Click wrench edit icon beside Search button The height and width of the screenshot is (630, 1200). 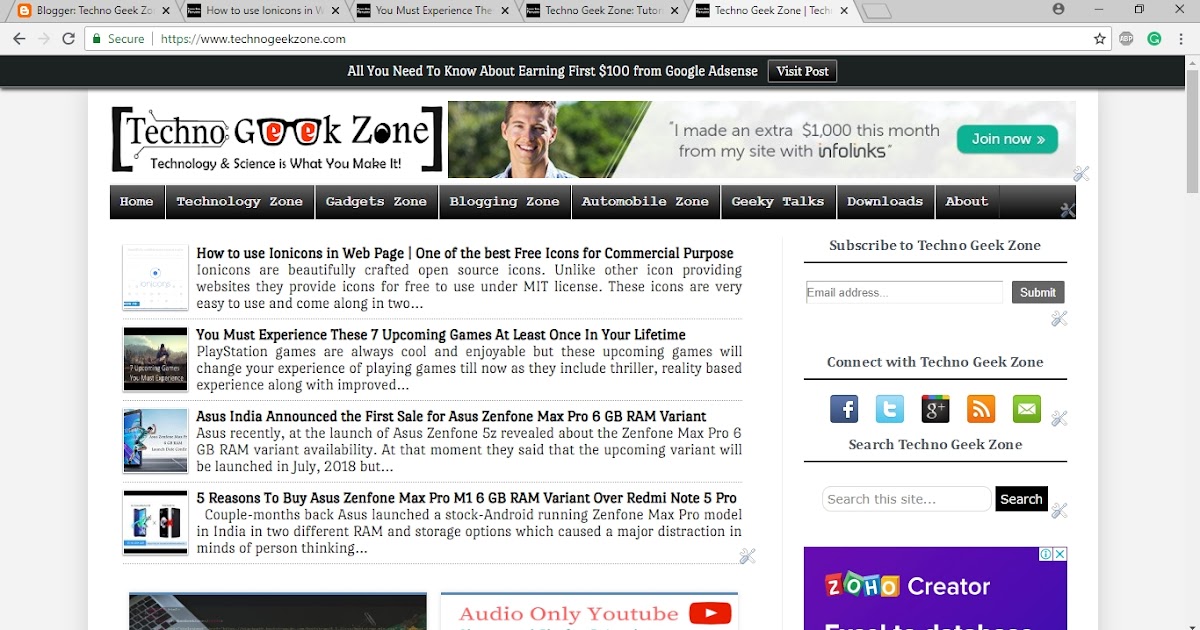1059,510
